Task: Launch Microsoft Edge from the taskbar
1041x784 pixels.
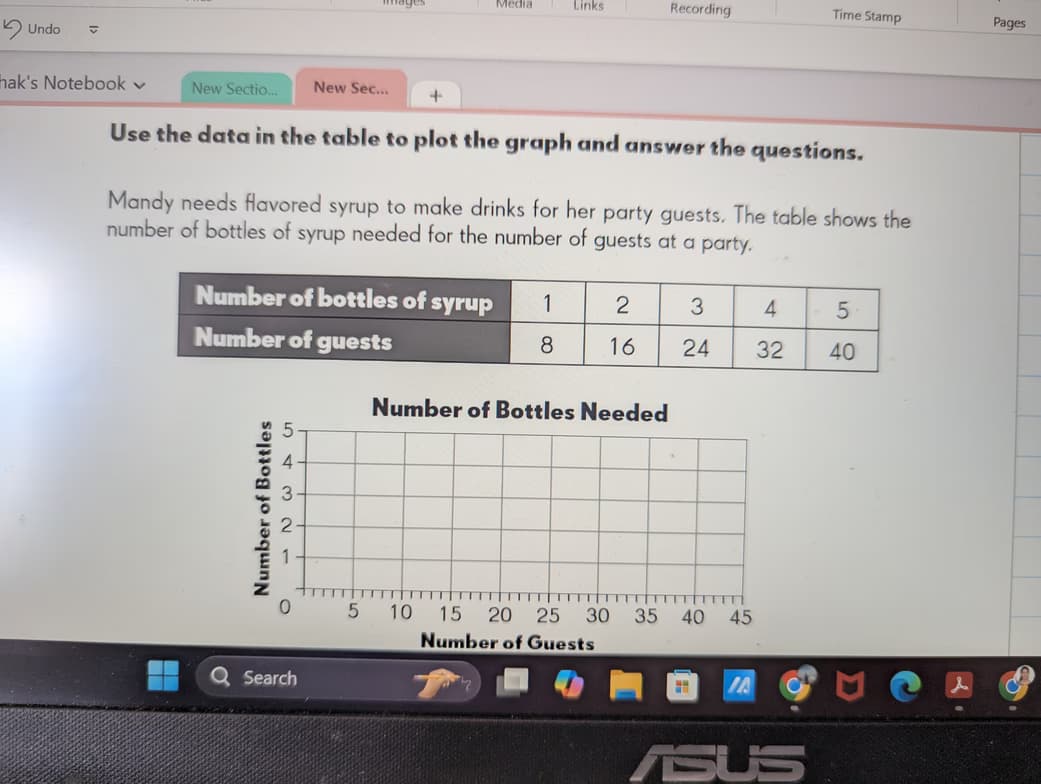Action: (x=903, y=678)
